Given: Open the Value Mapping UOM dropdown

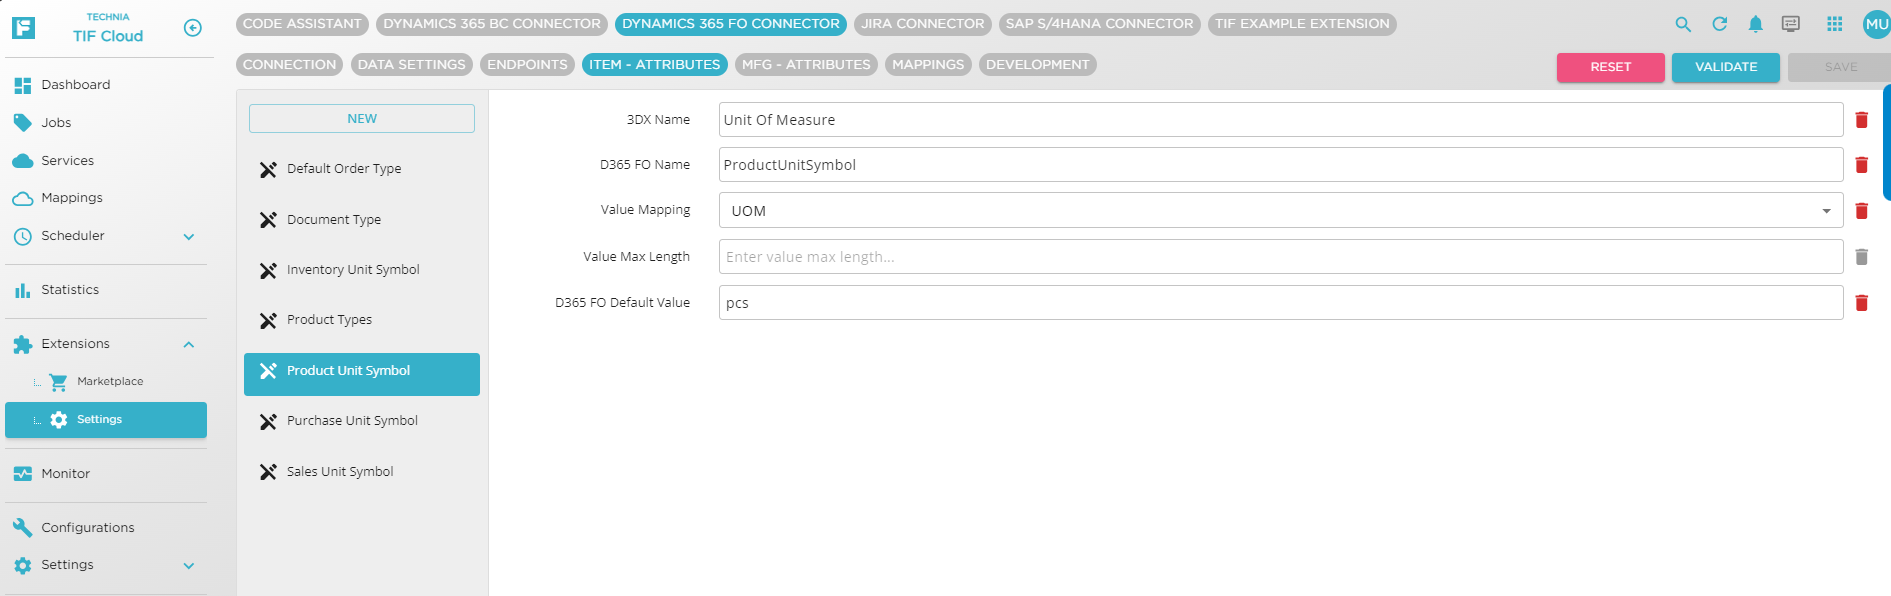Looking at the screenshot, I should pyautogui.click(x=1280, y=211).
